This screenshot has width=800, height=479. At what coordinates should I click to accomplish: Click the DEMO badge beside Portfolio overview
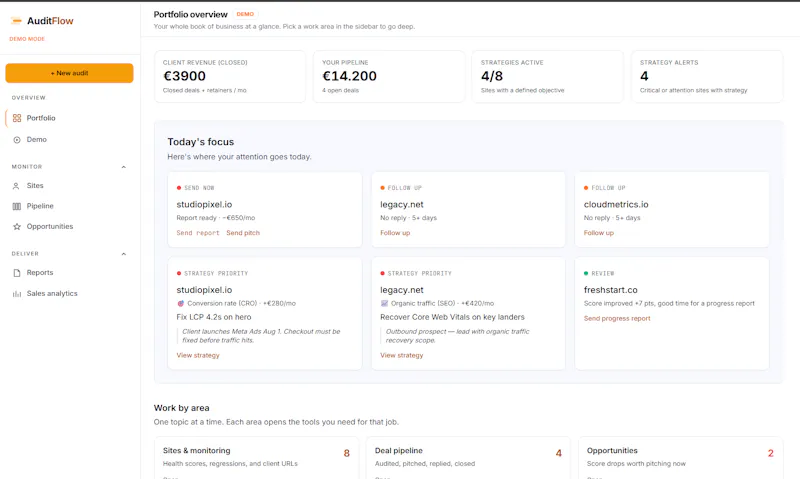pyautogui.click(x=245, y=14)
